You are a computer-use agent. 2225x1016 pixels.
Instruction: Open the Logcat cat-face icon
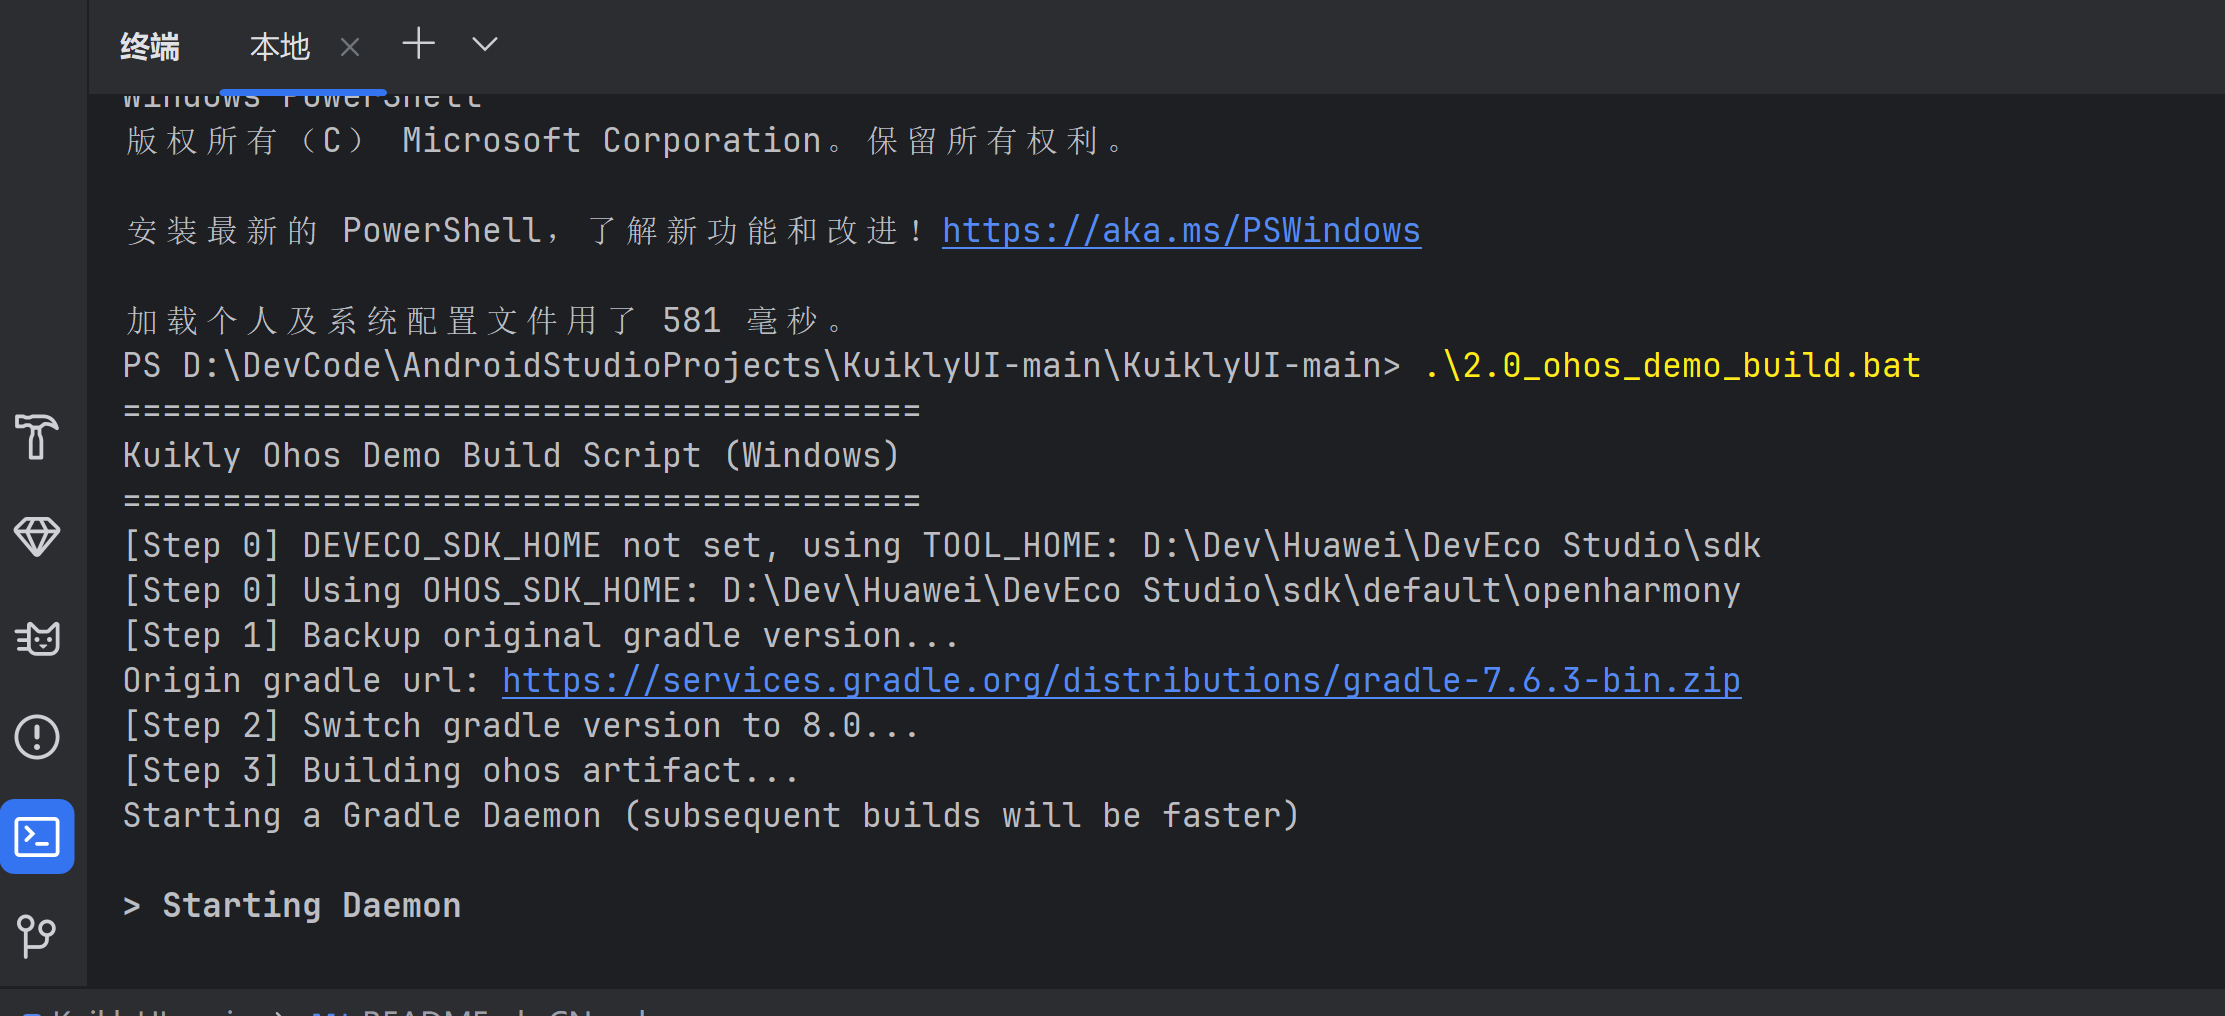pos(37,637)
